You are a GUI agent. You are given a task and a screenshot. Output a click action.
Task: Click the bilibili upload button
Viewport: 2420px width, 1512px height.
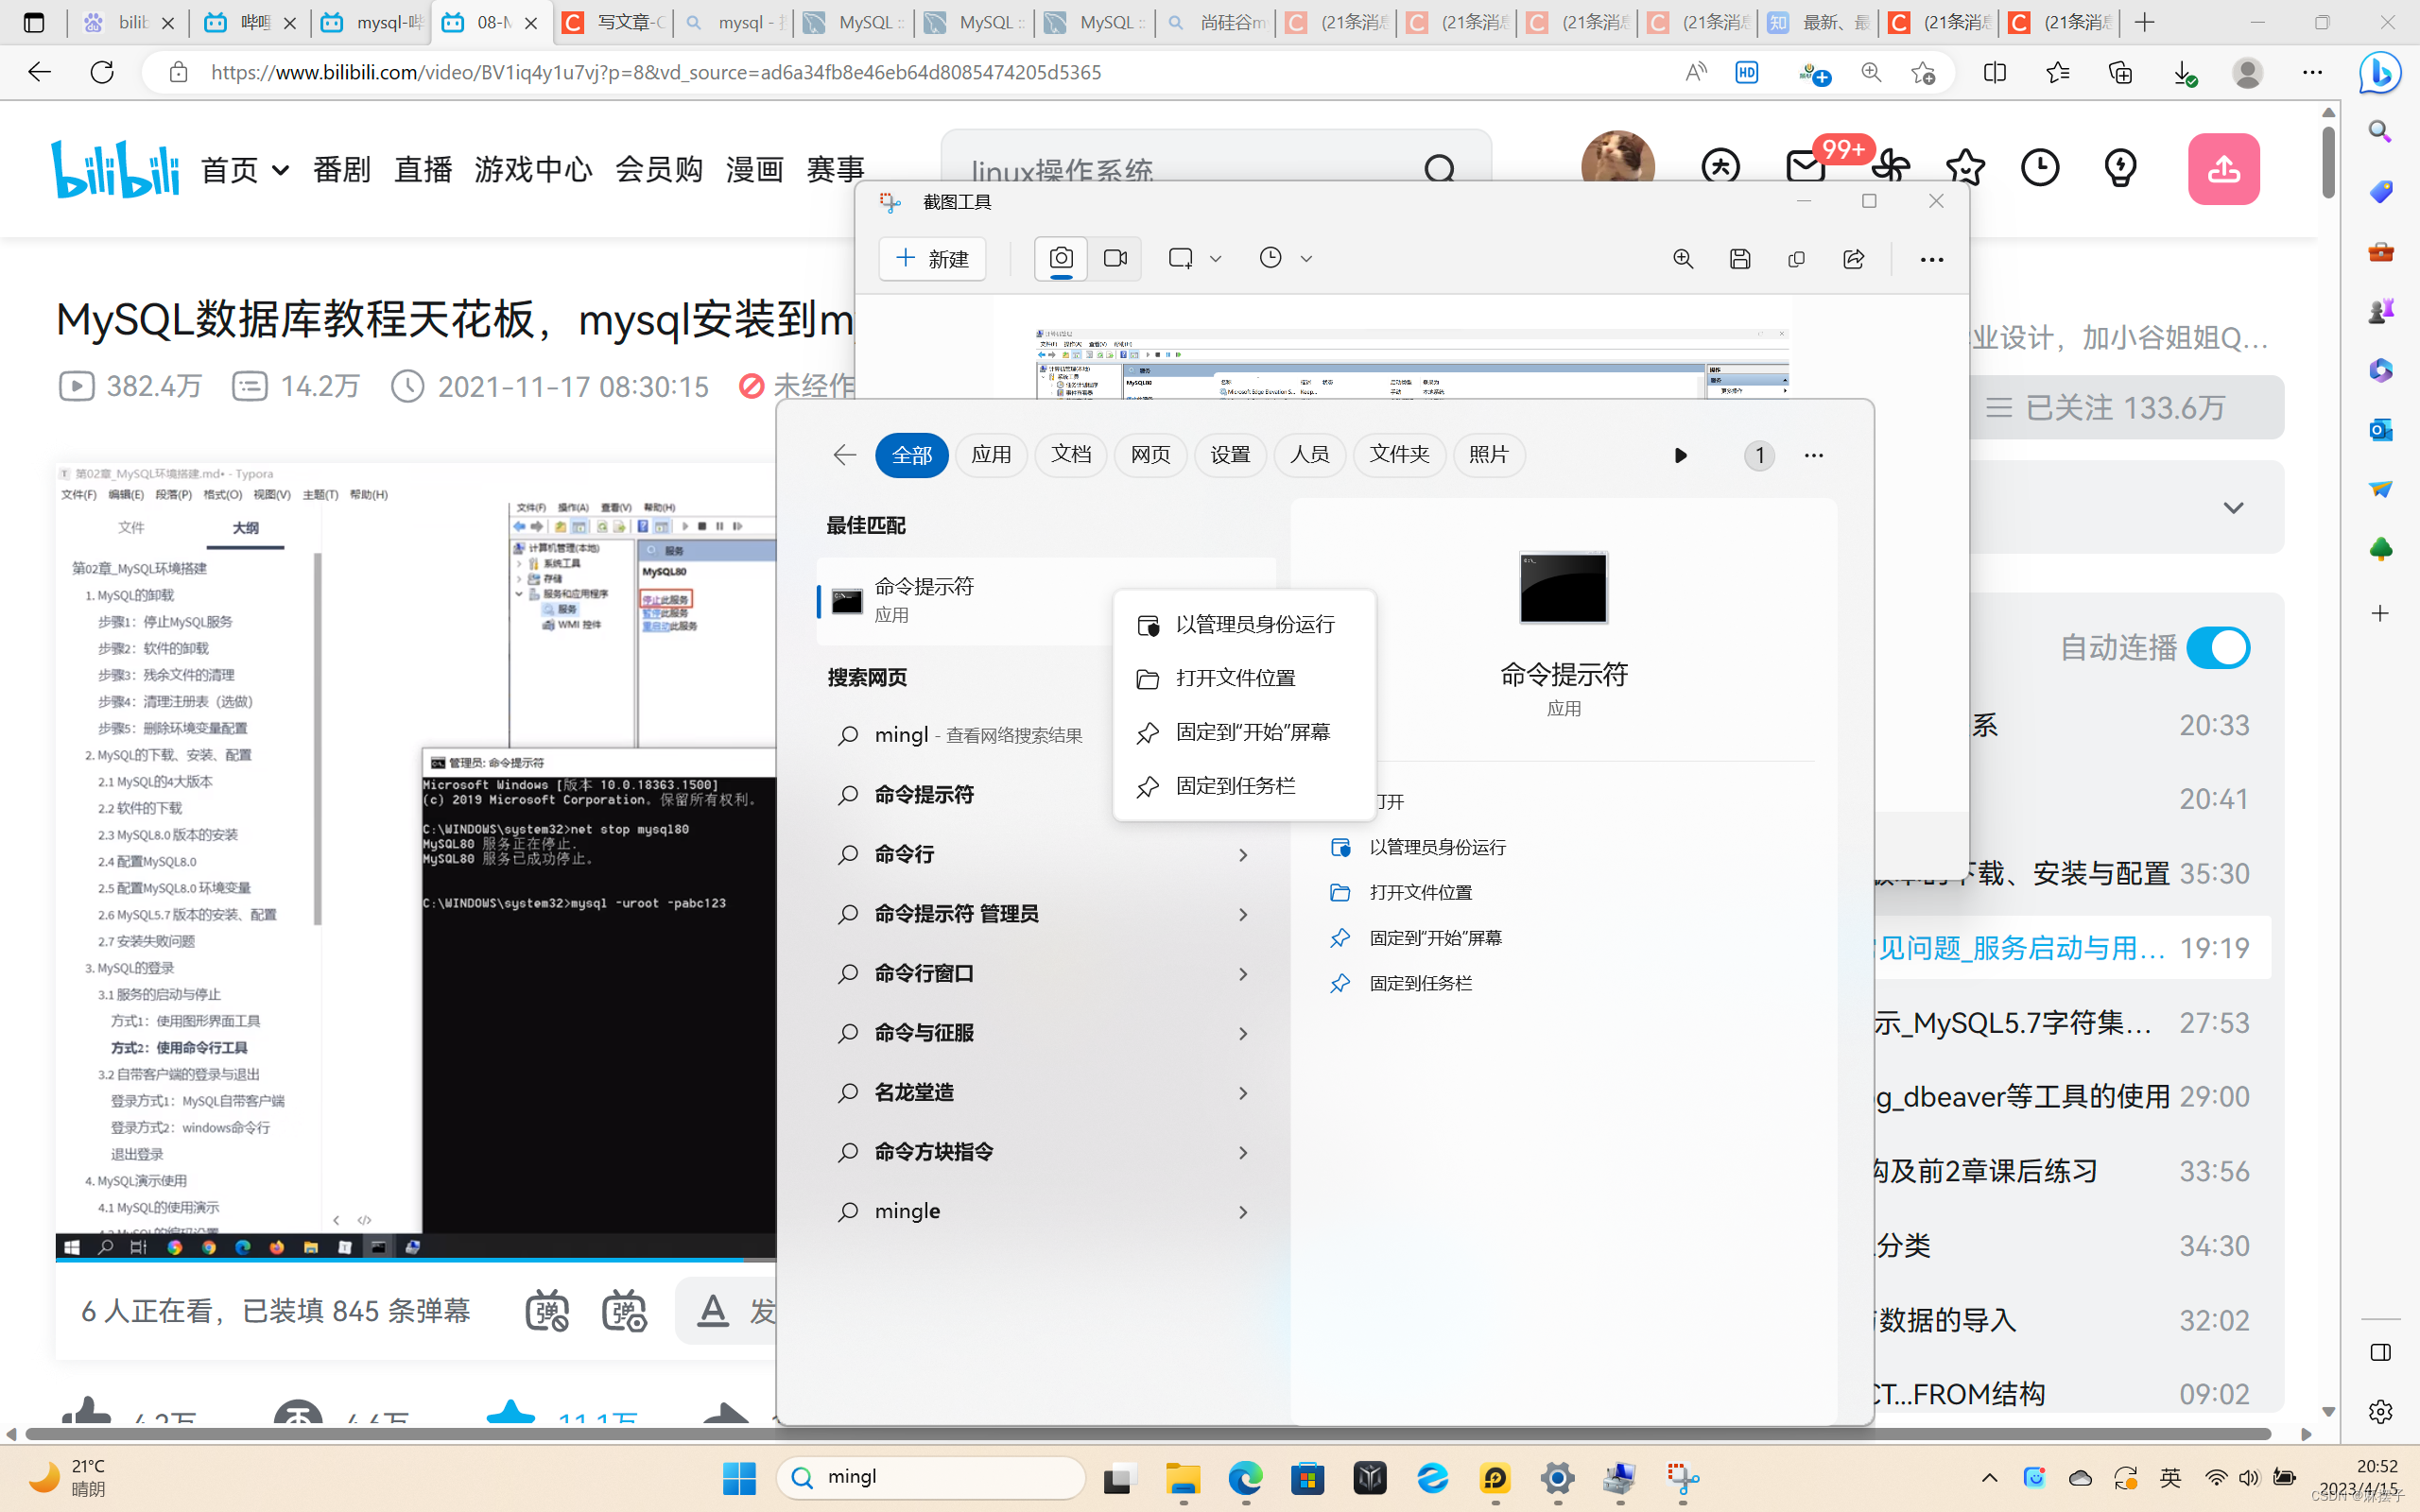point(2223,169)
